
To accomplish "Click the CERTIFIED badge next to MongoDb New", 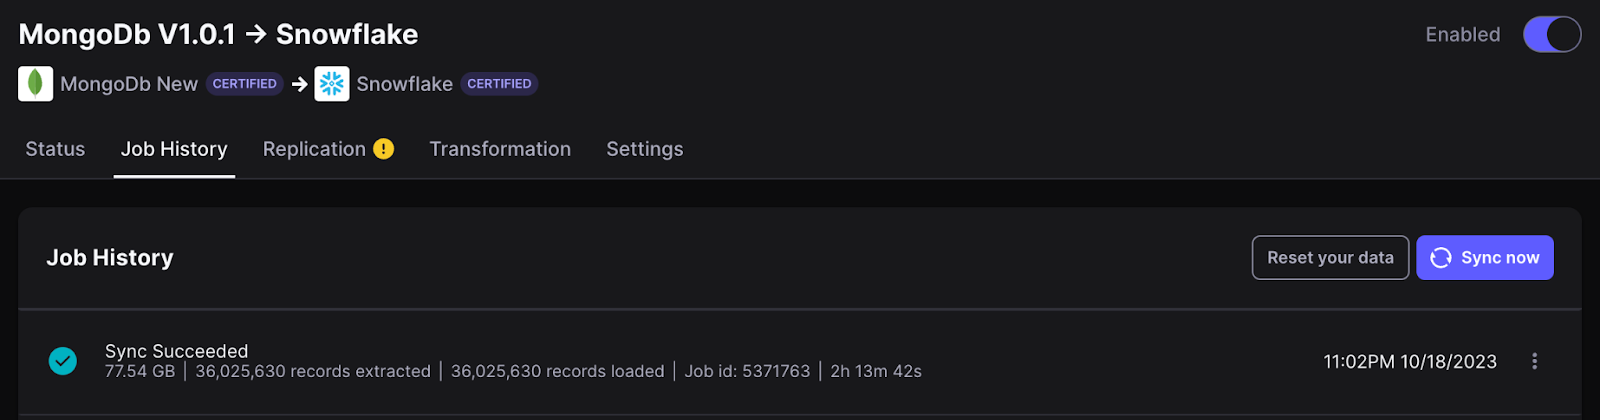I will pyautogui.click(x=245, y=84).
